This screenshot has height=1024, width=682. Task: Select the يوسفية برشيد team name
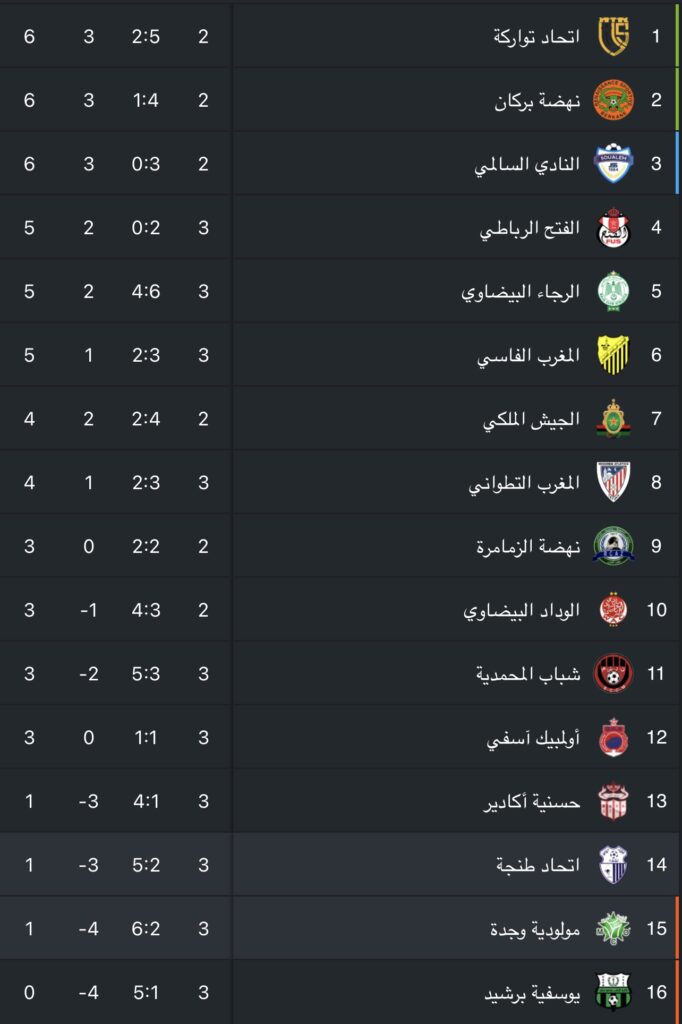point(532,993)
